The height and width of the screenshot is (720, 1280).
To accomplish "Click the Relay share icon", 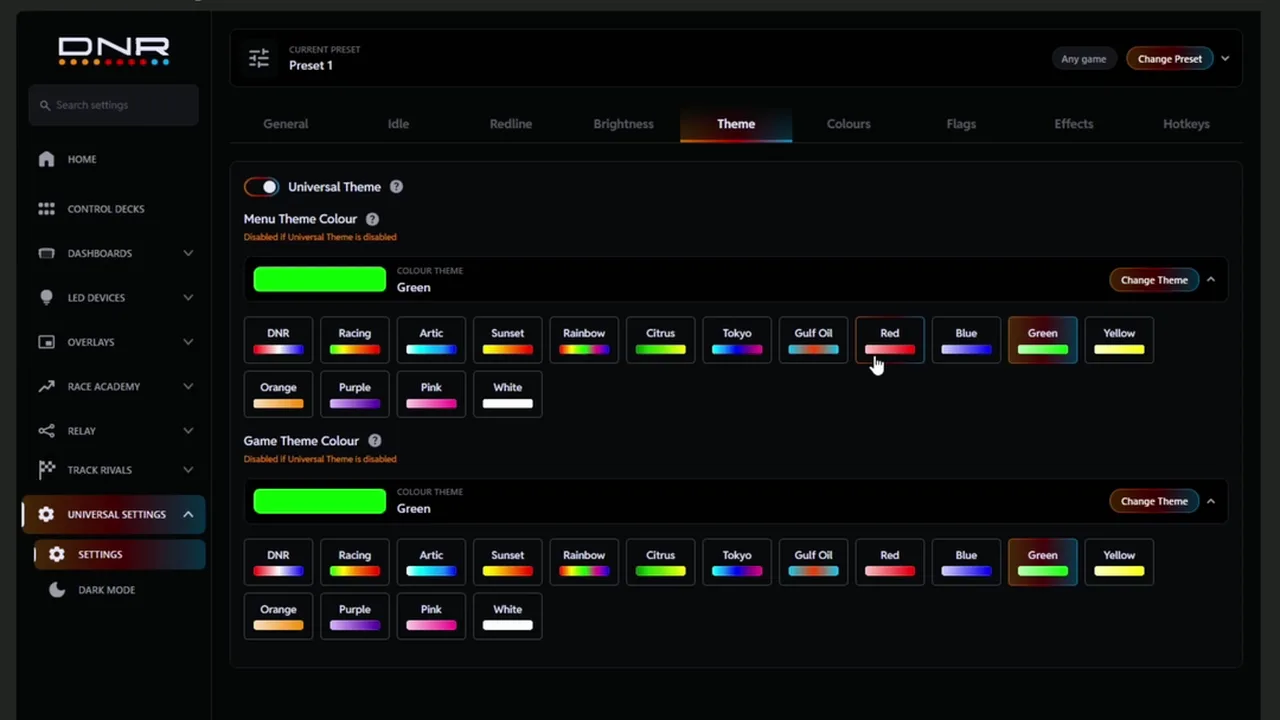I will click(x=46, y=431).
